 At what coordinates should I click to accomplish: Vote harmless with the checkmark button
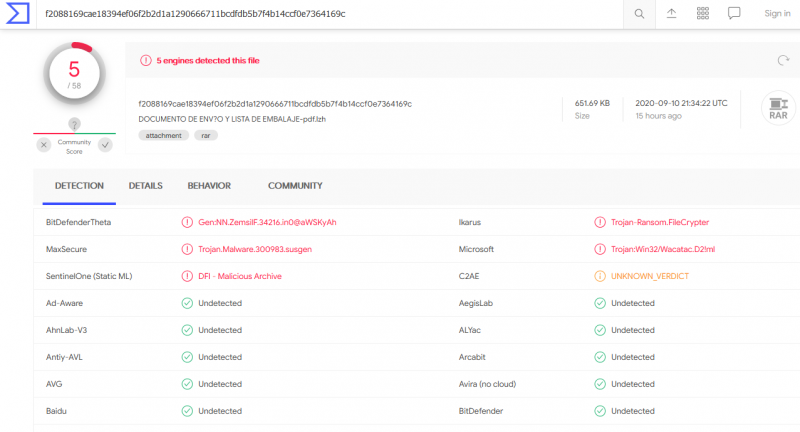point(105,145)
